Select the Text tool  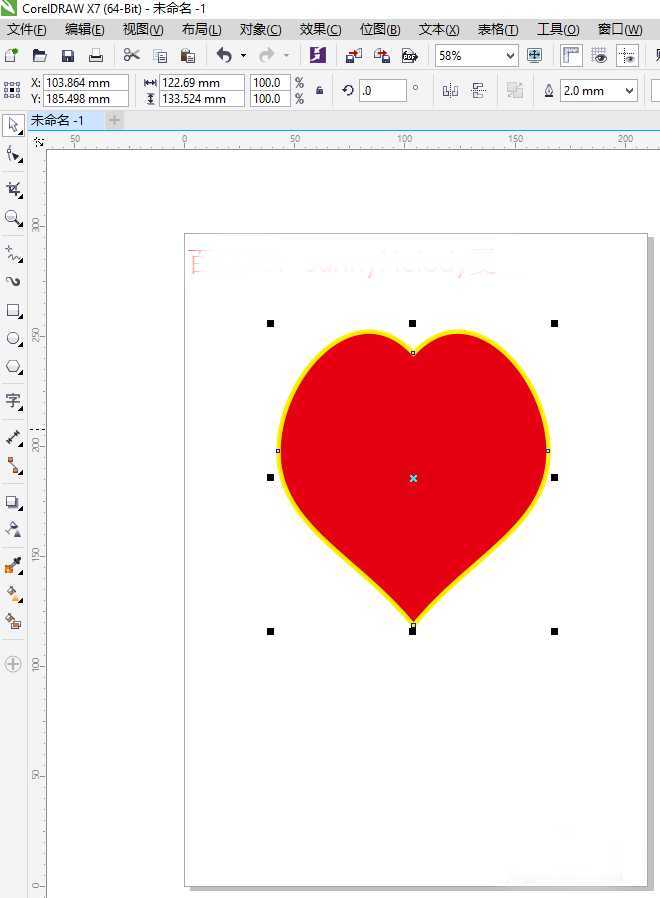(13, 400)
